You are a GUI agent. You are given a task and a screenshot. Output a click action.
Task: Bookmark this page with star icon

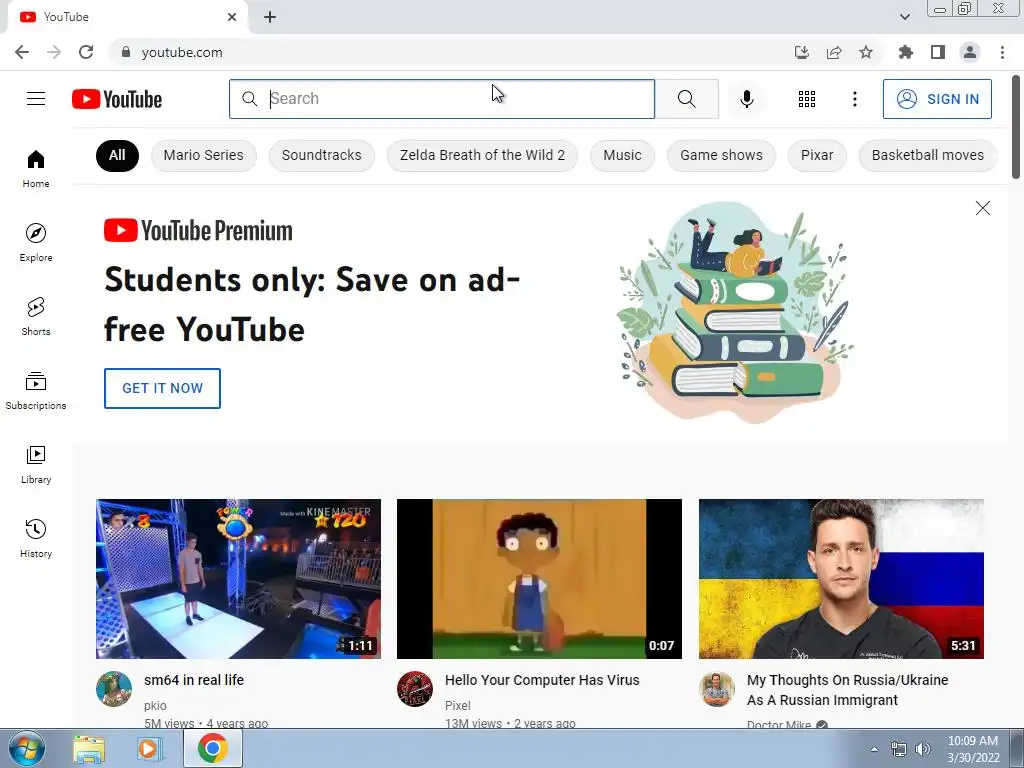point(866,52)
